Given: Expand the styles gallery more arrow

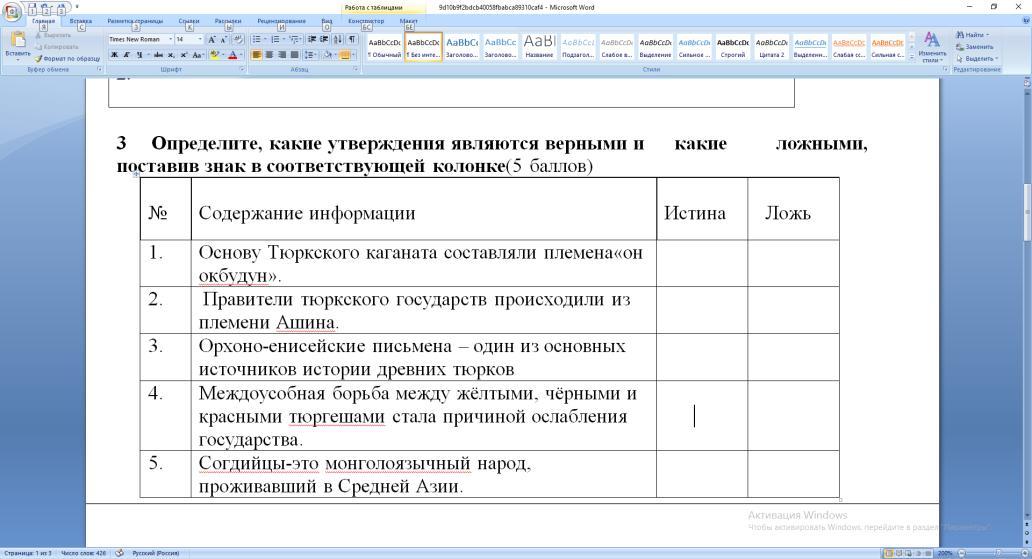Looking at the screenshot, I should coord(912,58).
